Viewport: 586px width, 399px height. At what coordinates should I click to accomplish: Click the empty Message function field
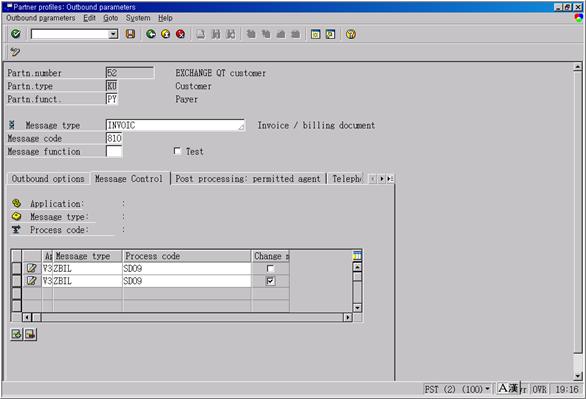[114, 151]
